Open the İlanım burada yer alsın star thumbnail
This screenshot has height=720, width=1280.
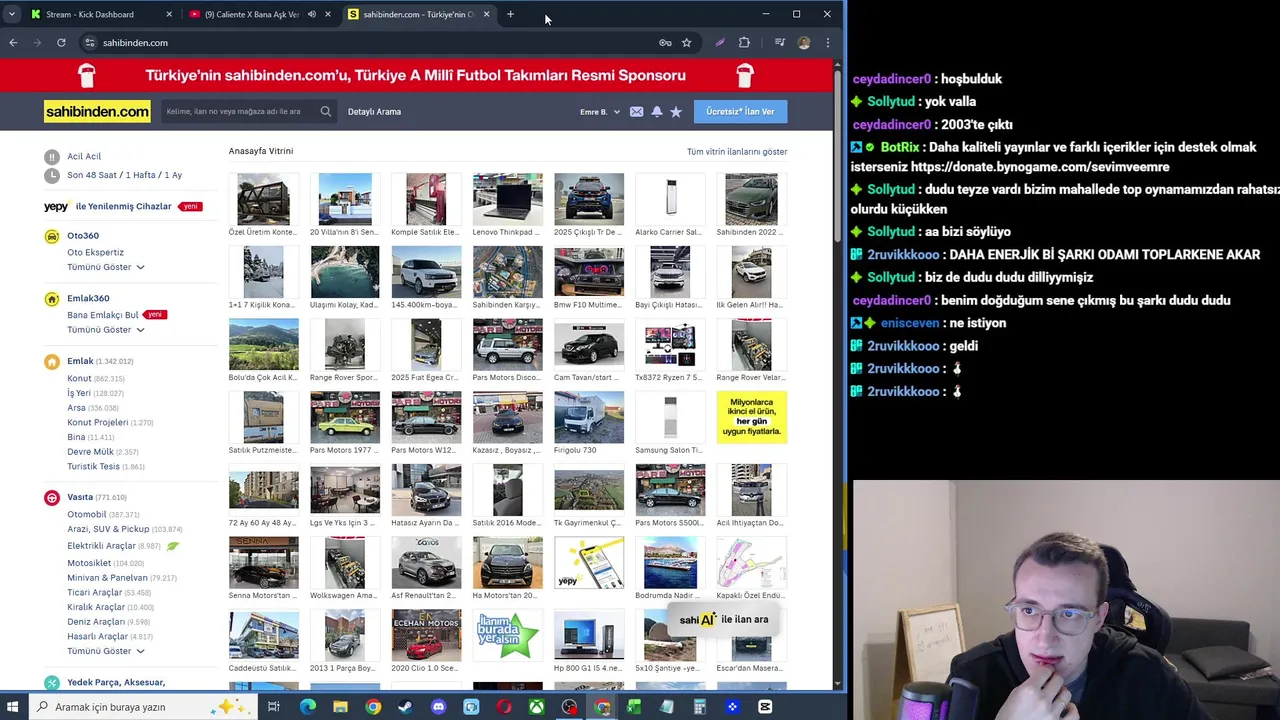(x=508, y=635)
